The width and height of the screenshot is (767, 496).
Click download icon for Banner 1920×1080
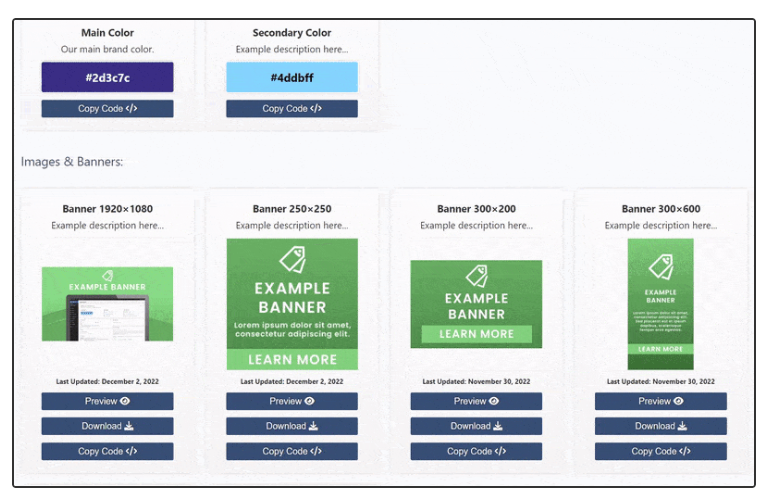[x=129, y=426]
